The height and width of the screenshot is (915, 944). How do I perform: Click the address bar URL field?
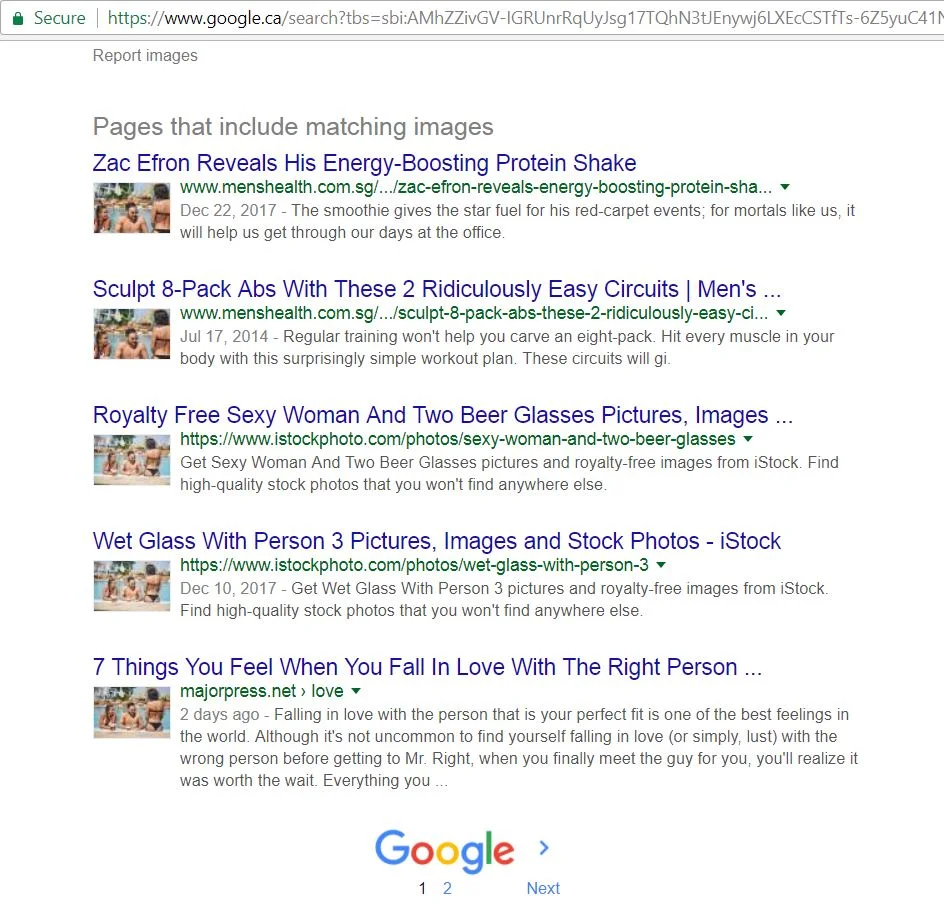(524, 19)
